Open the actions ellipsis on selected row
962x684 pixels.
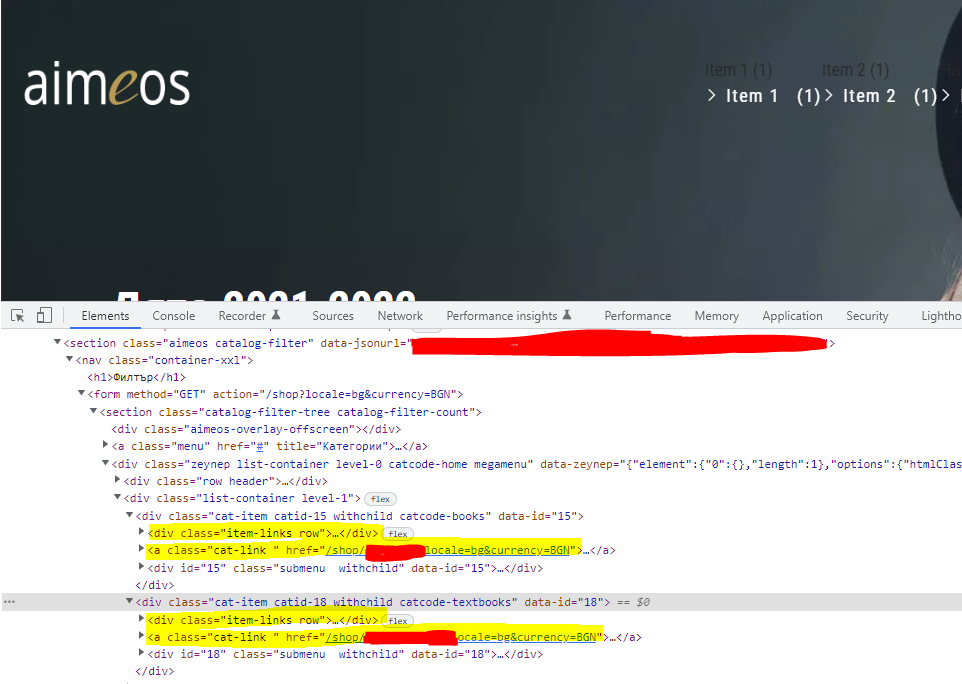click(x=9, y=602)
